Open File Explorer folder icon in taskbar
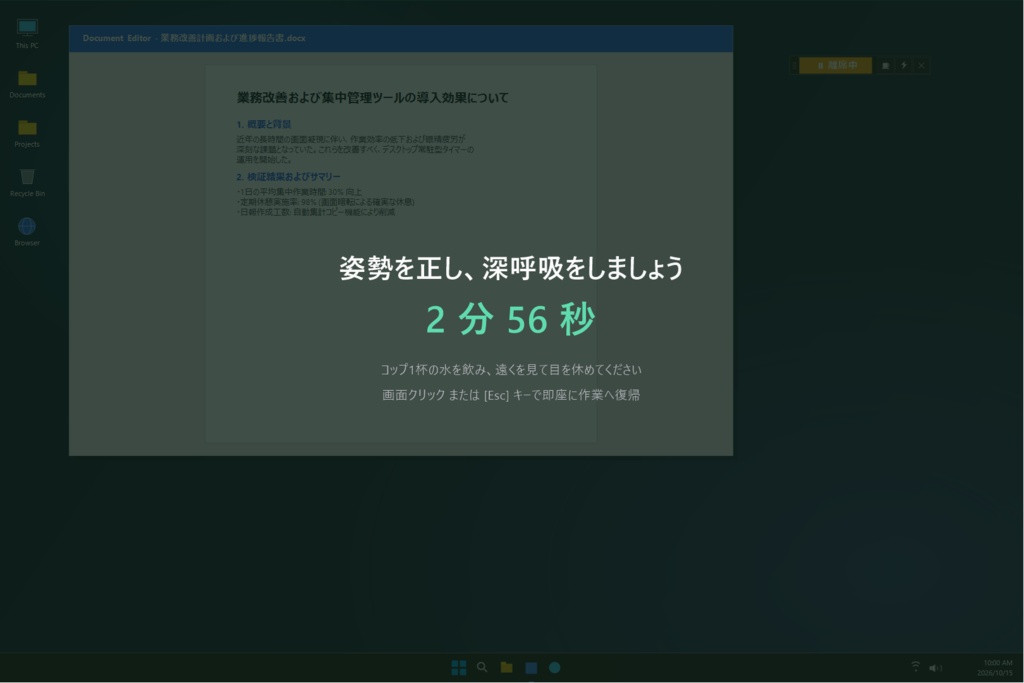Viewport: 1024px width, 683px height. [x=506, y=667]
